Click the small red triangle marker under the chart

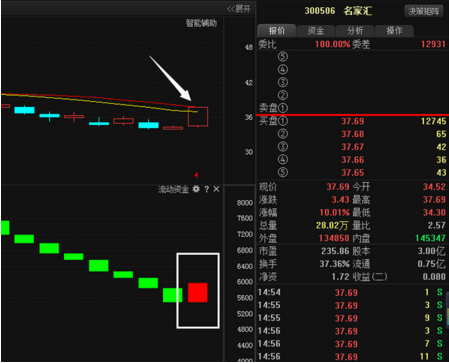196,175
